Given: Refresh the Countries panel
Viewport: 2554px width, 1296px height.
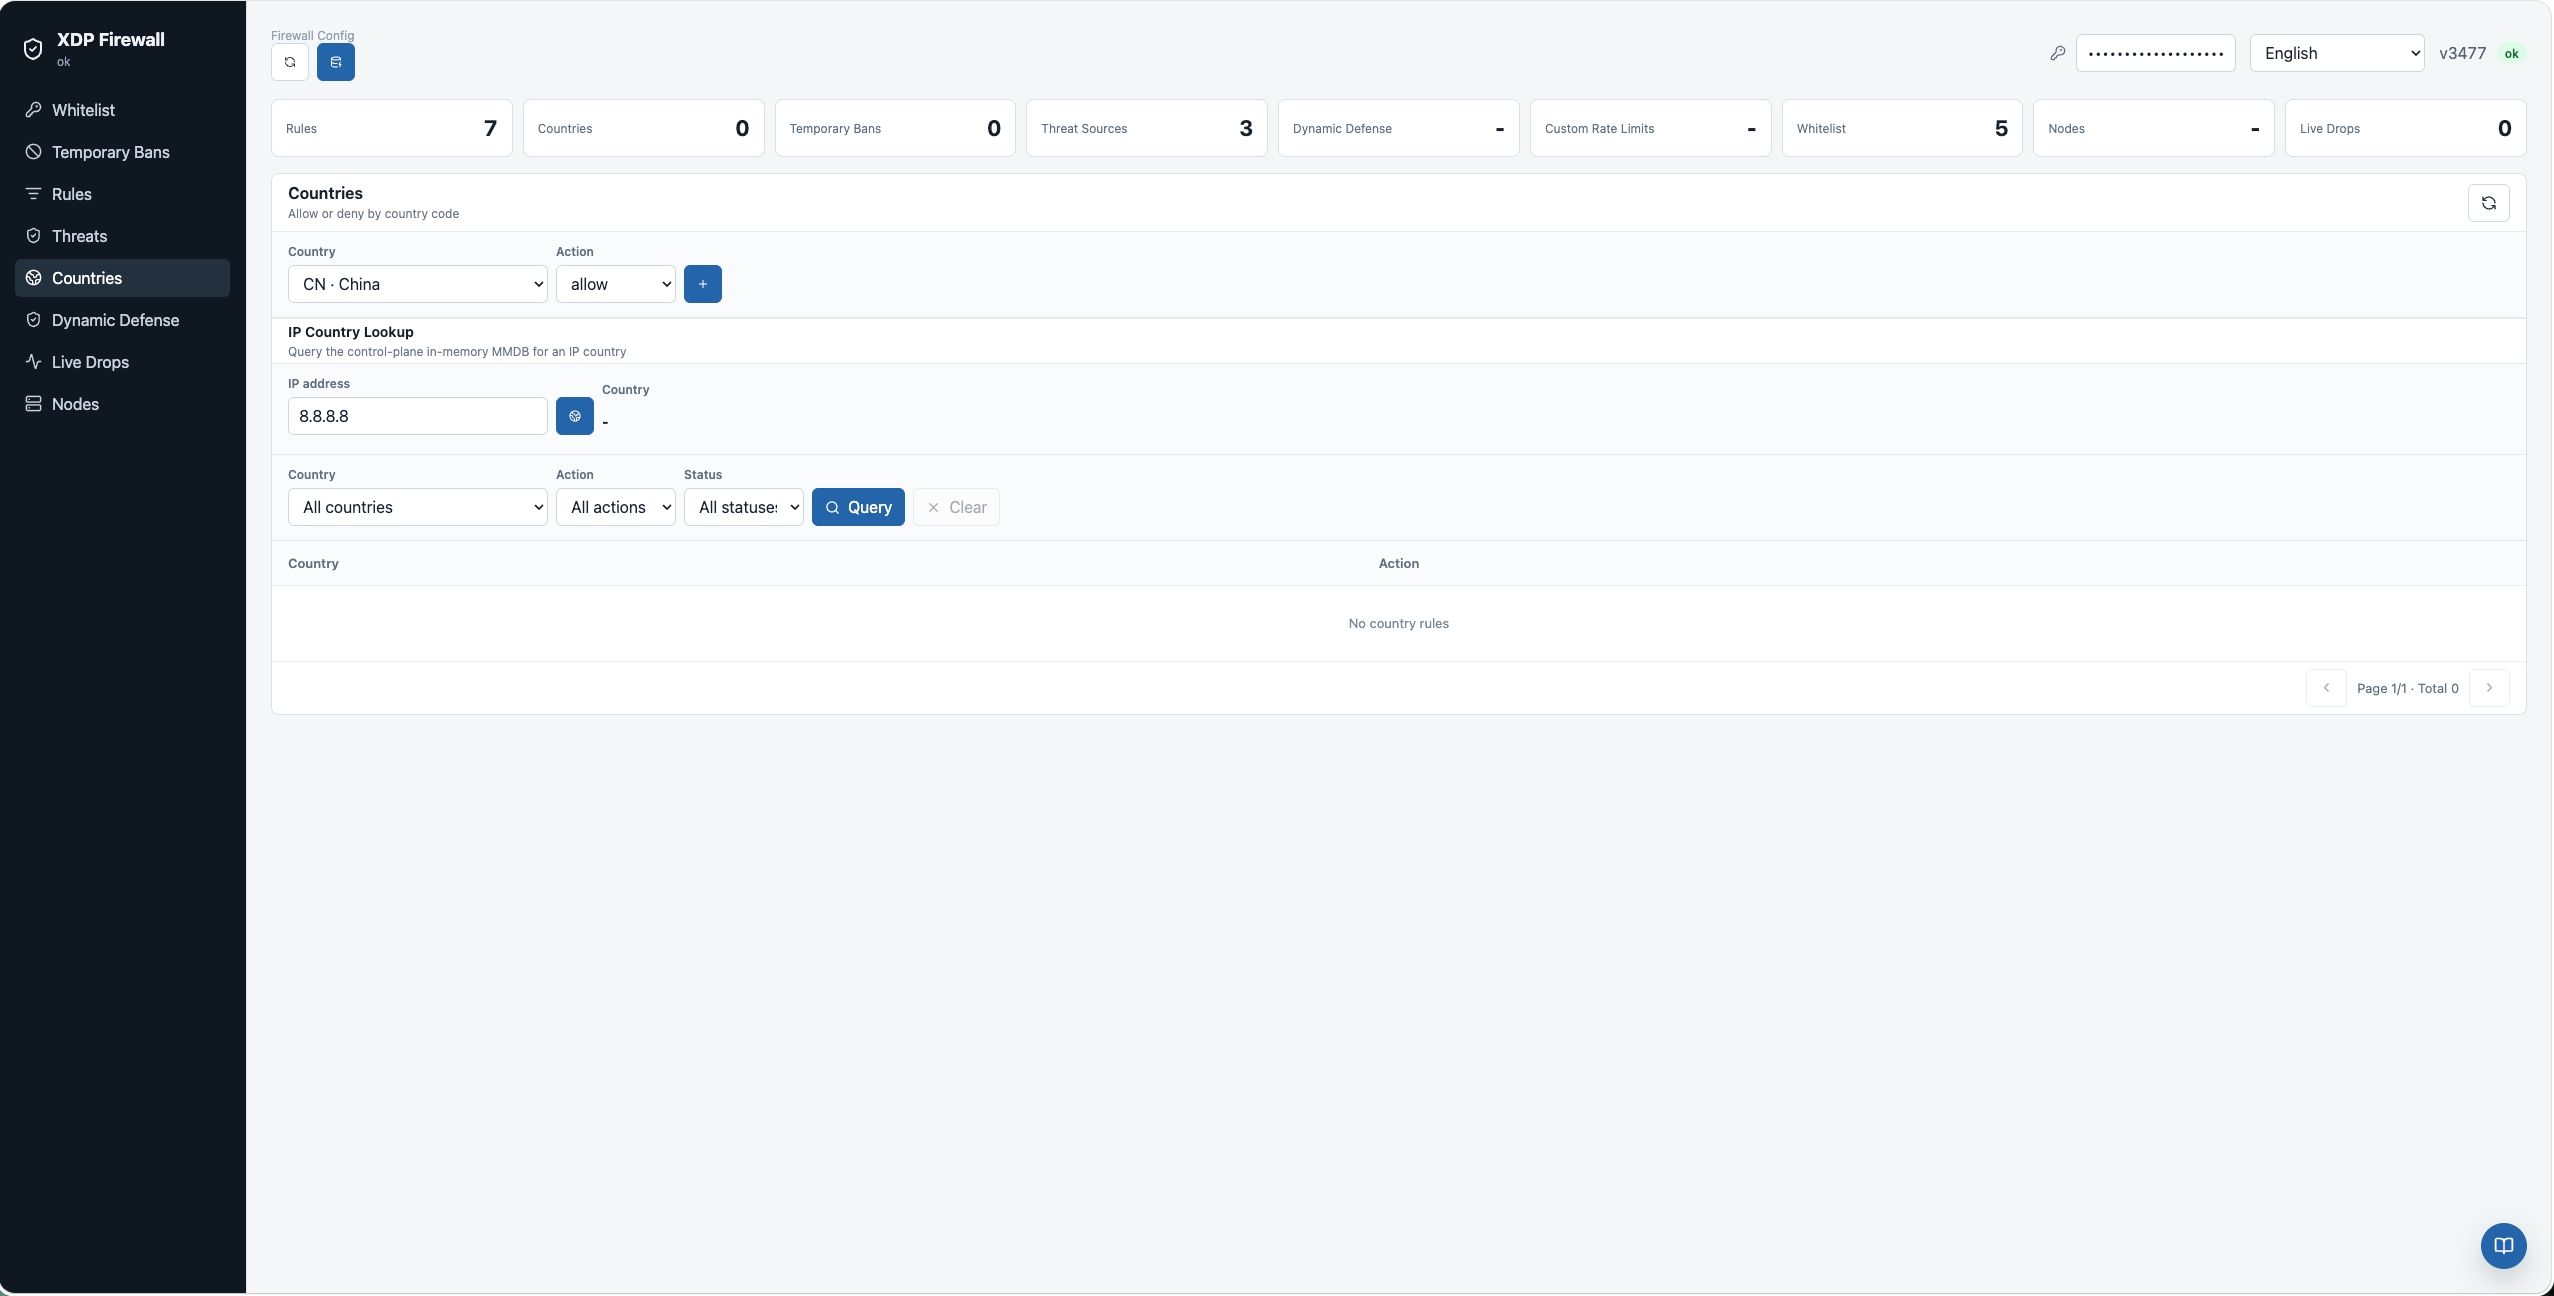Looking at the screenshot, I should pos(2489,203).
